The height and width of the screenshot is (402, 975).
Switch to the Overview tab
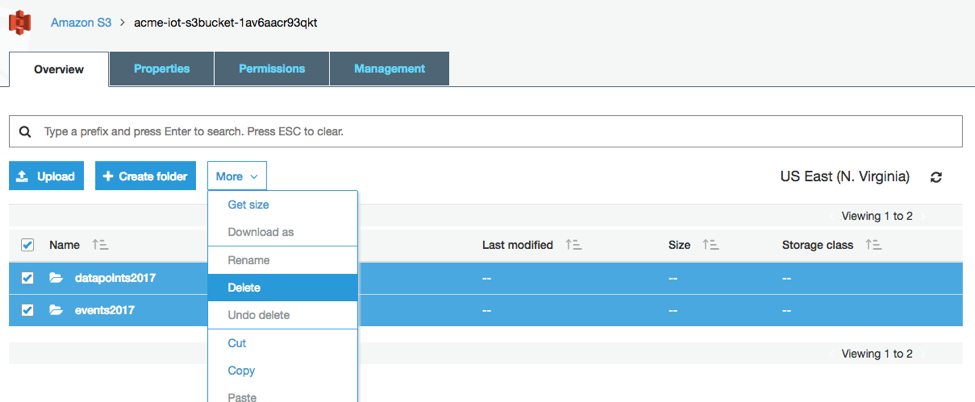coord(59,69)
